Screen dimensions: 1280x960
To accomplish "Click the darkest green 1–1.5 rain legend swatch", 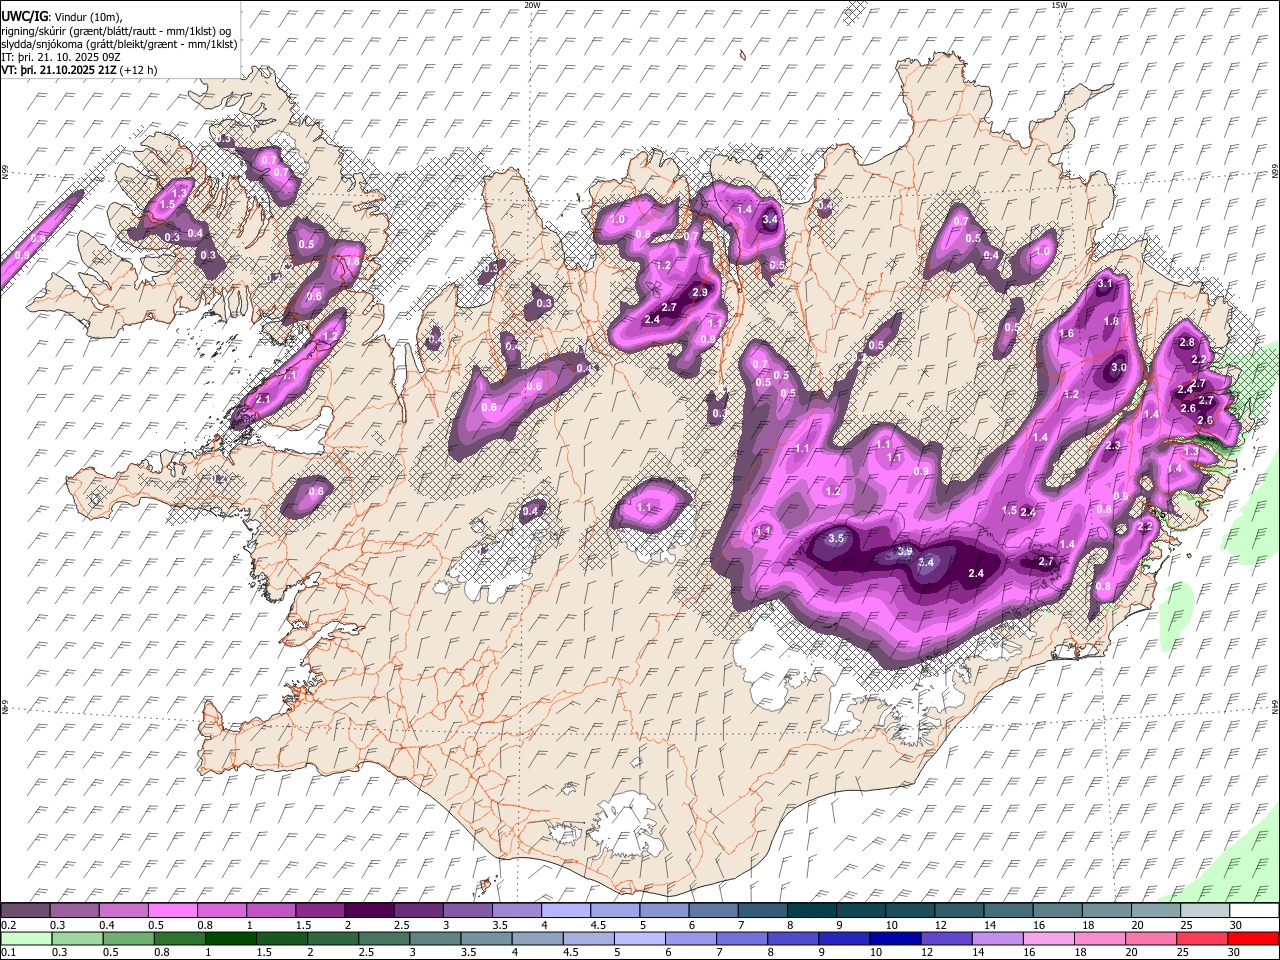I will coord(231,938).
